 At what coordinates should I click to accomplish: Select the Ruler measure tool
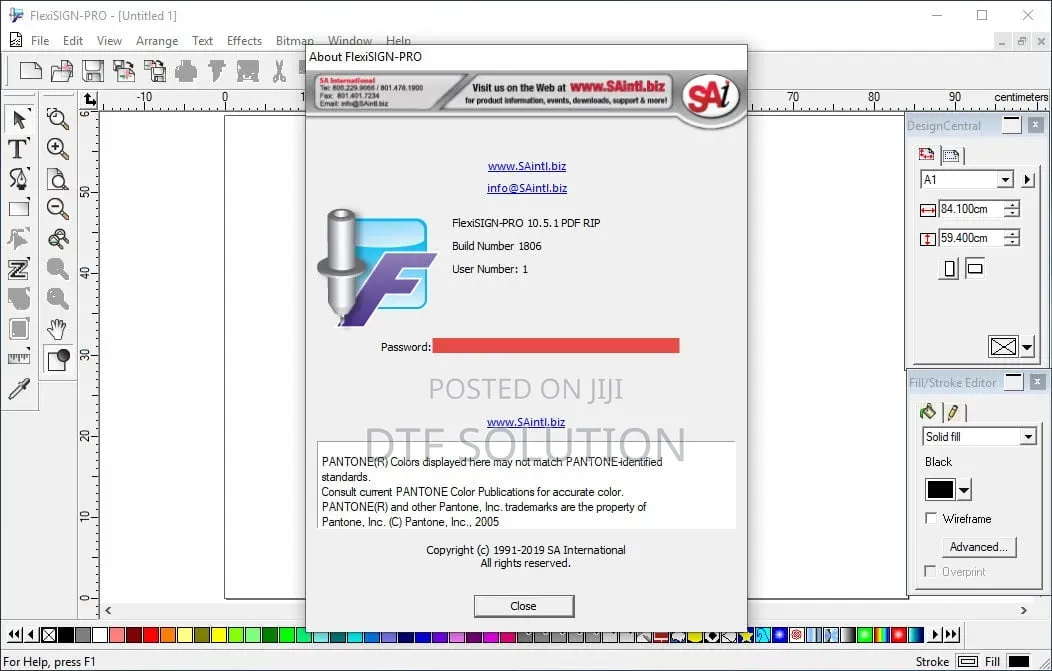click(19, 358)
